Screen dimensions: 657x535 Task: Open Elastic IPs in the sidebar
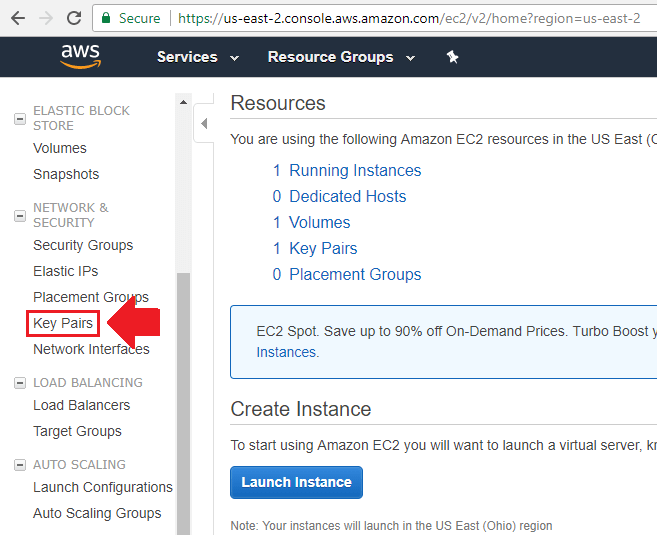(66, 271)
